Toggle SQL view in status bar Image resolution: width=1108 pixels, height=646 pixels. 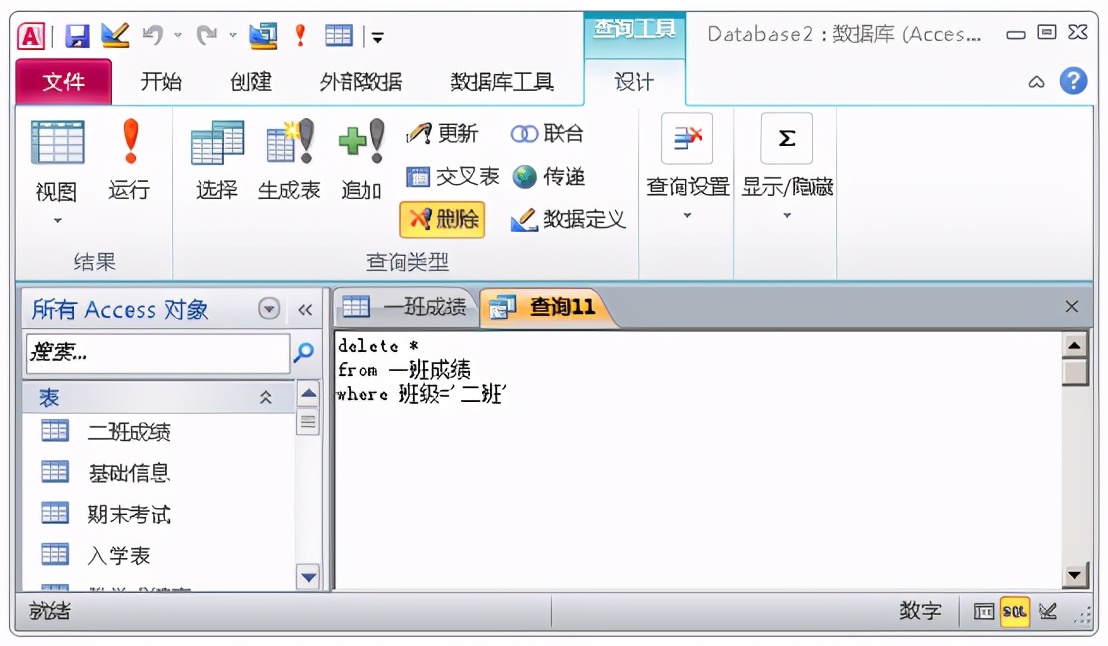point(1014,611)
